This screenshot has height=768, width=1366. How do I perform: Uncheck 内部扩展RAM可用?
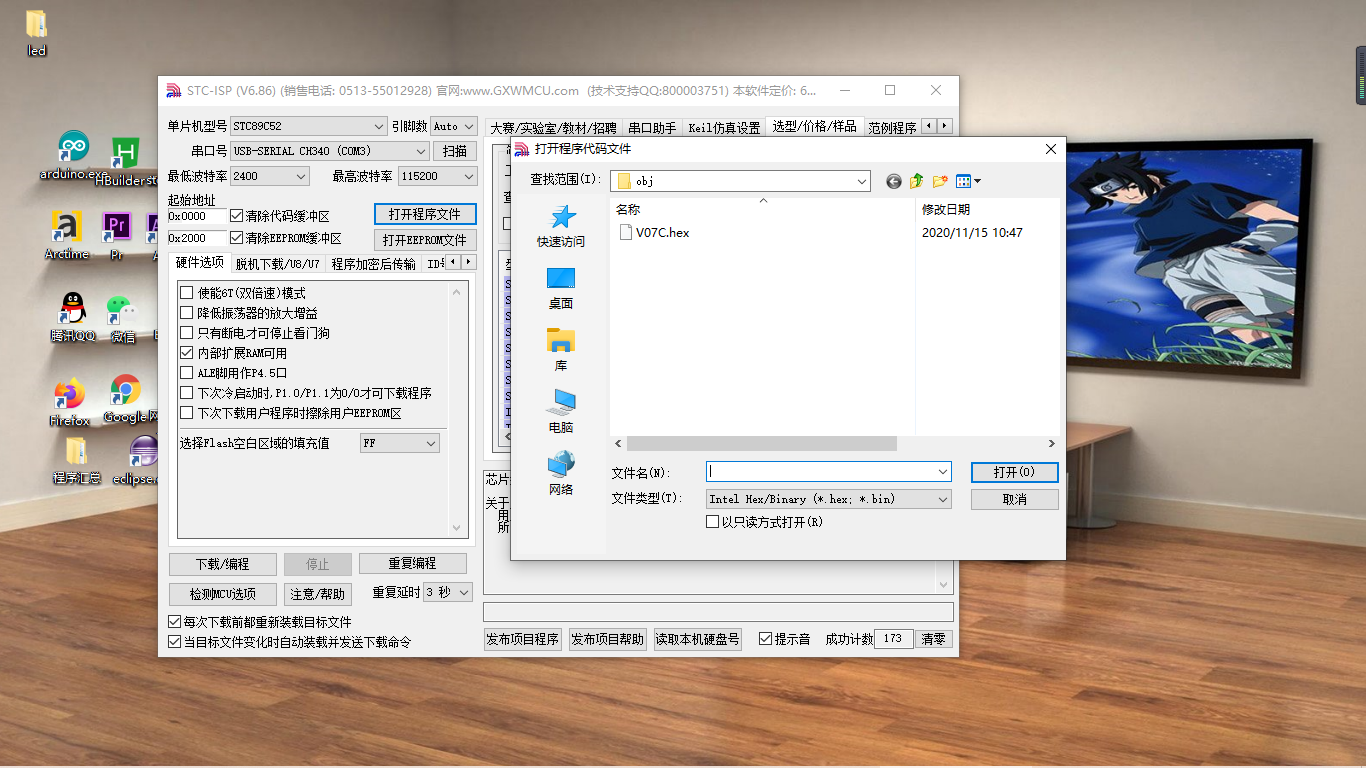186,353
